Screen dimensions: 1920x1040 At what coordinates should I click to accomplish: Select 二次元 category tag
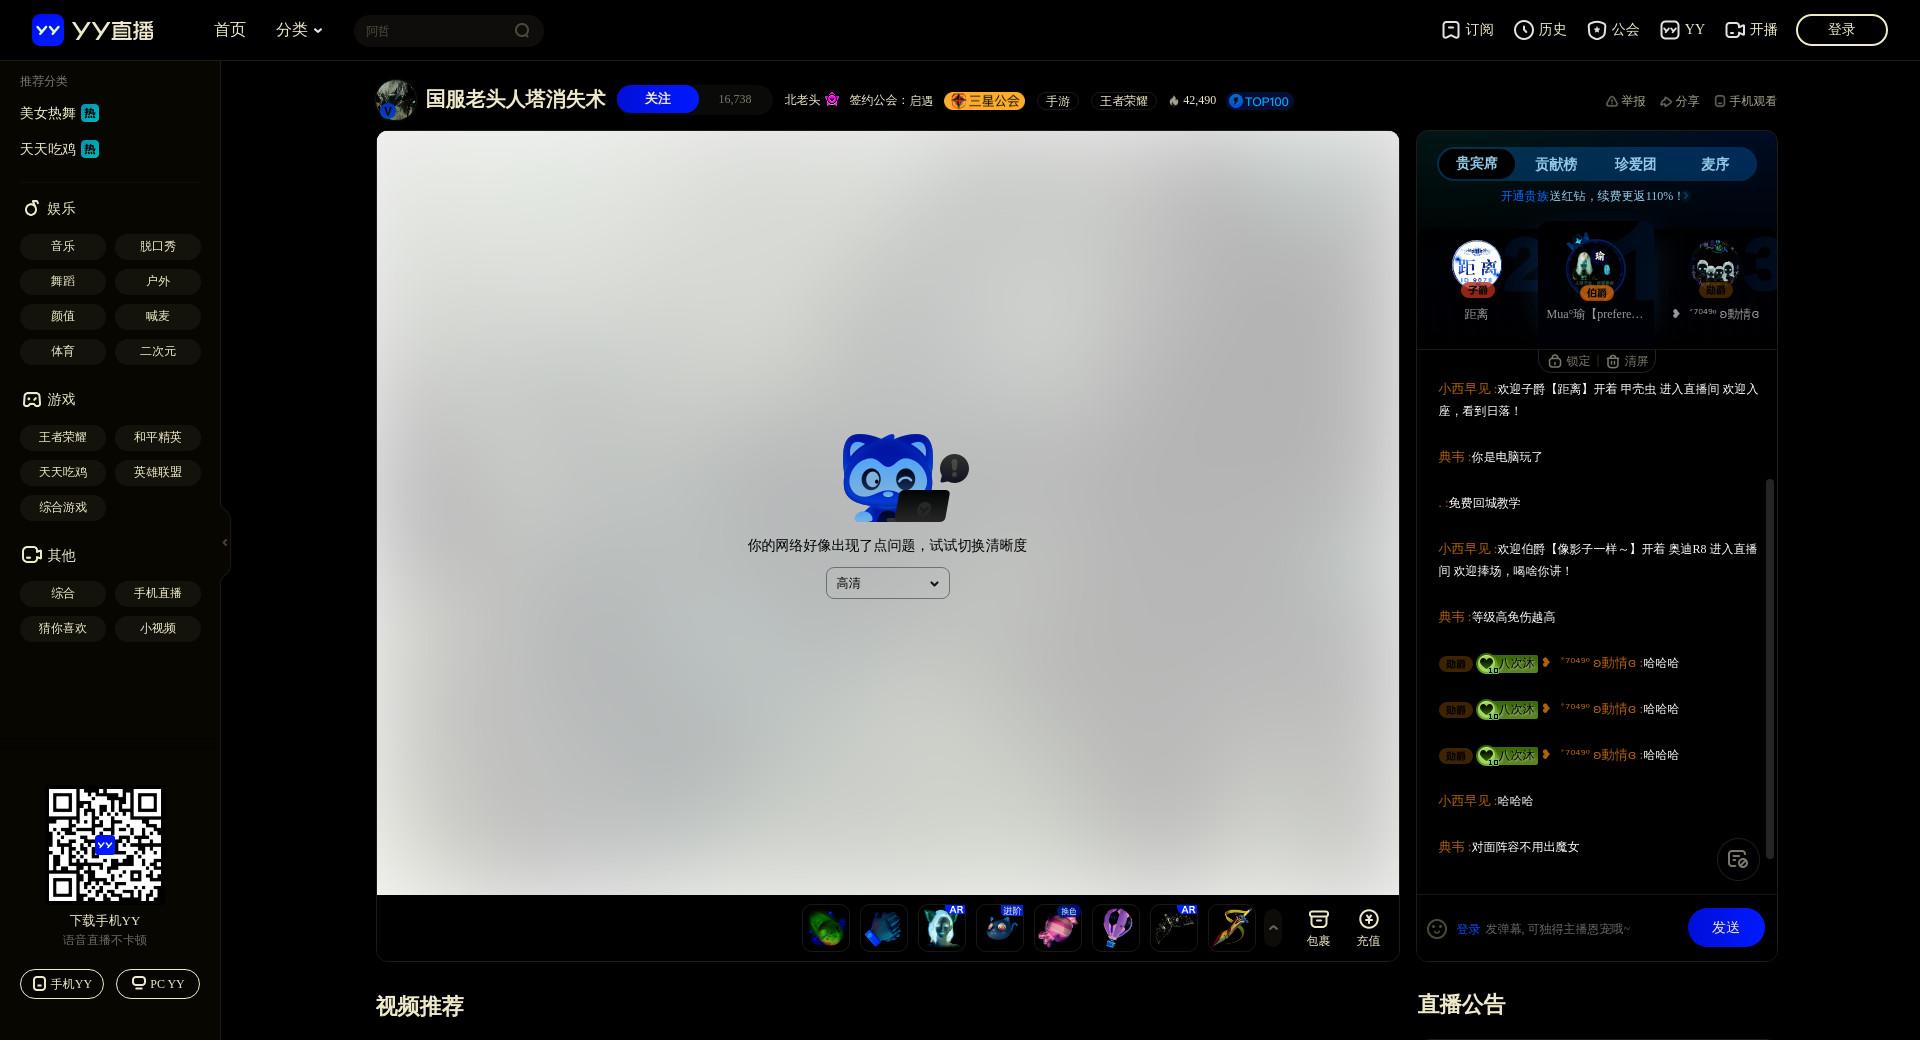point(158,351)
